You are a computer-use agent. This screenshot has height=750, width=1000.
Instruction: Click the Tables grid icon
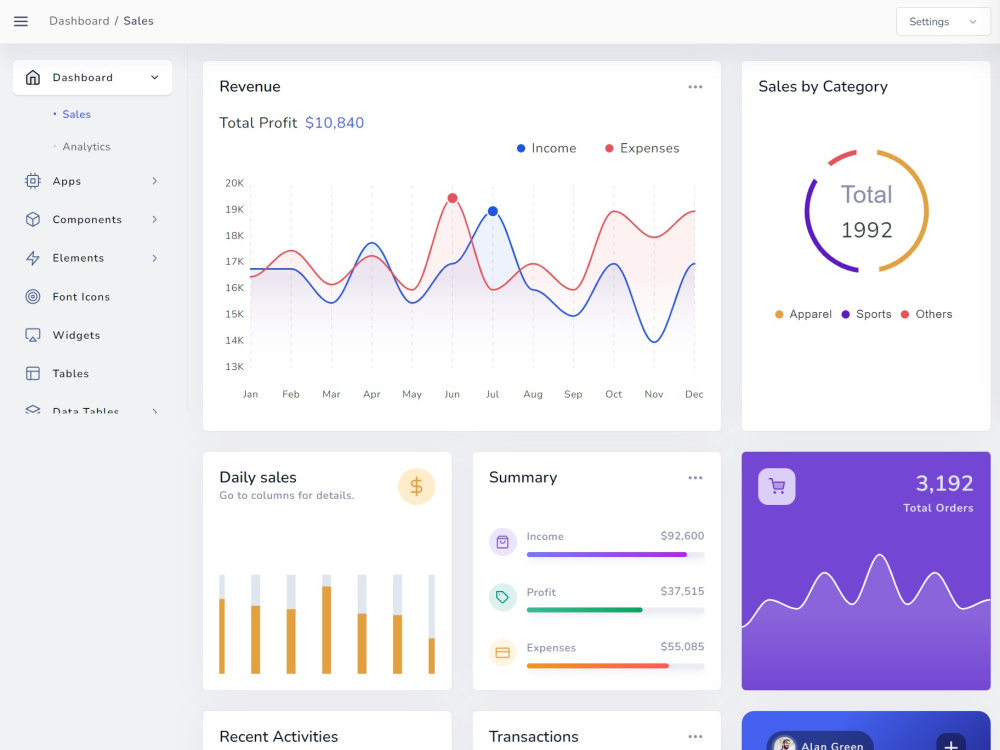tap(33, 374)
